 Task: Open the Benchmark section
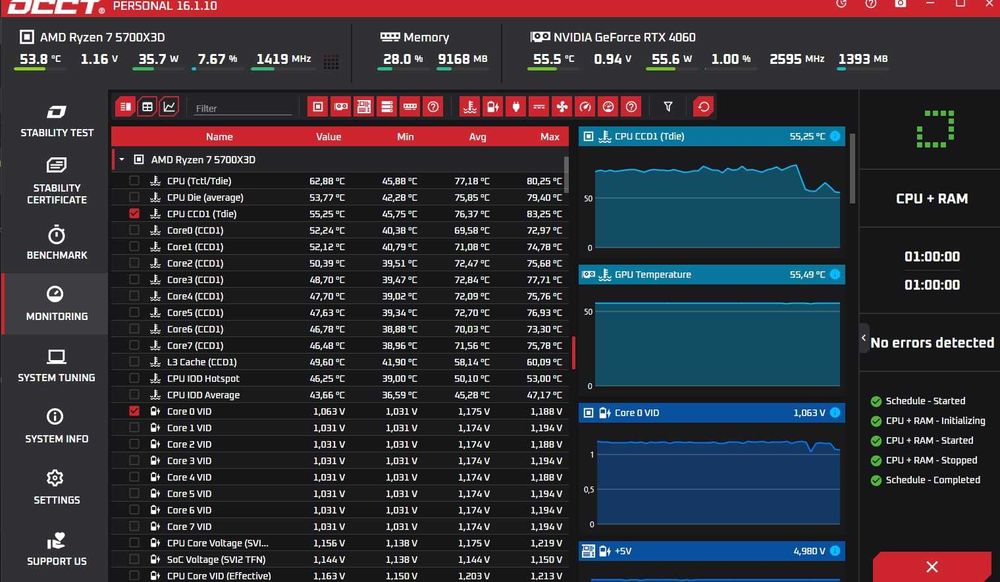pos(56,242)
